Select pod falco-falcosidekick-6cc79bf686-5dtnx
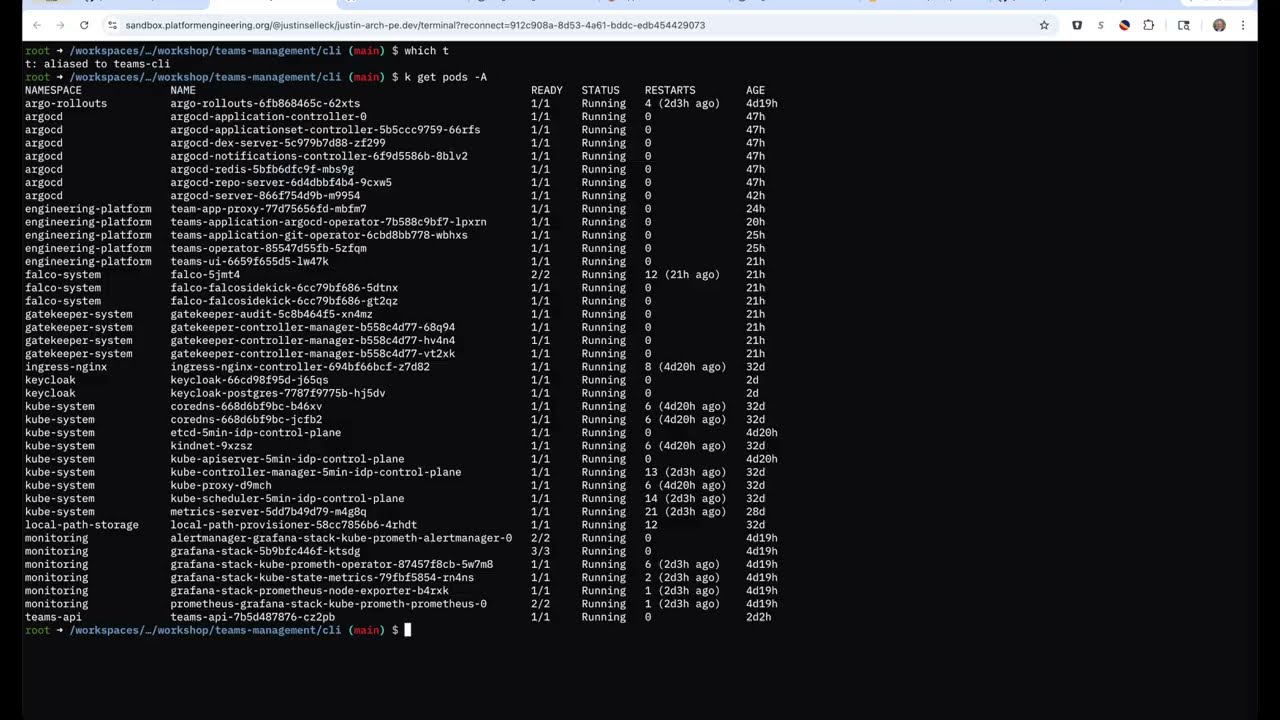 284,288
